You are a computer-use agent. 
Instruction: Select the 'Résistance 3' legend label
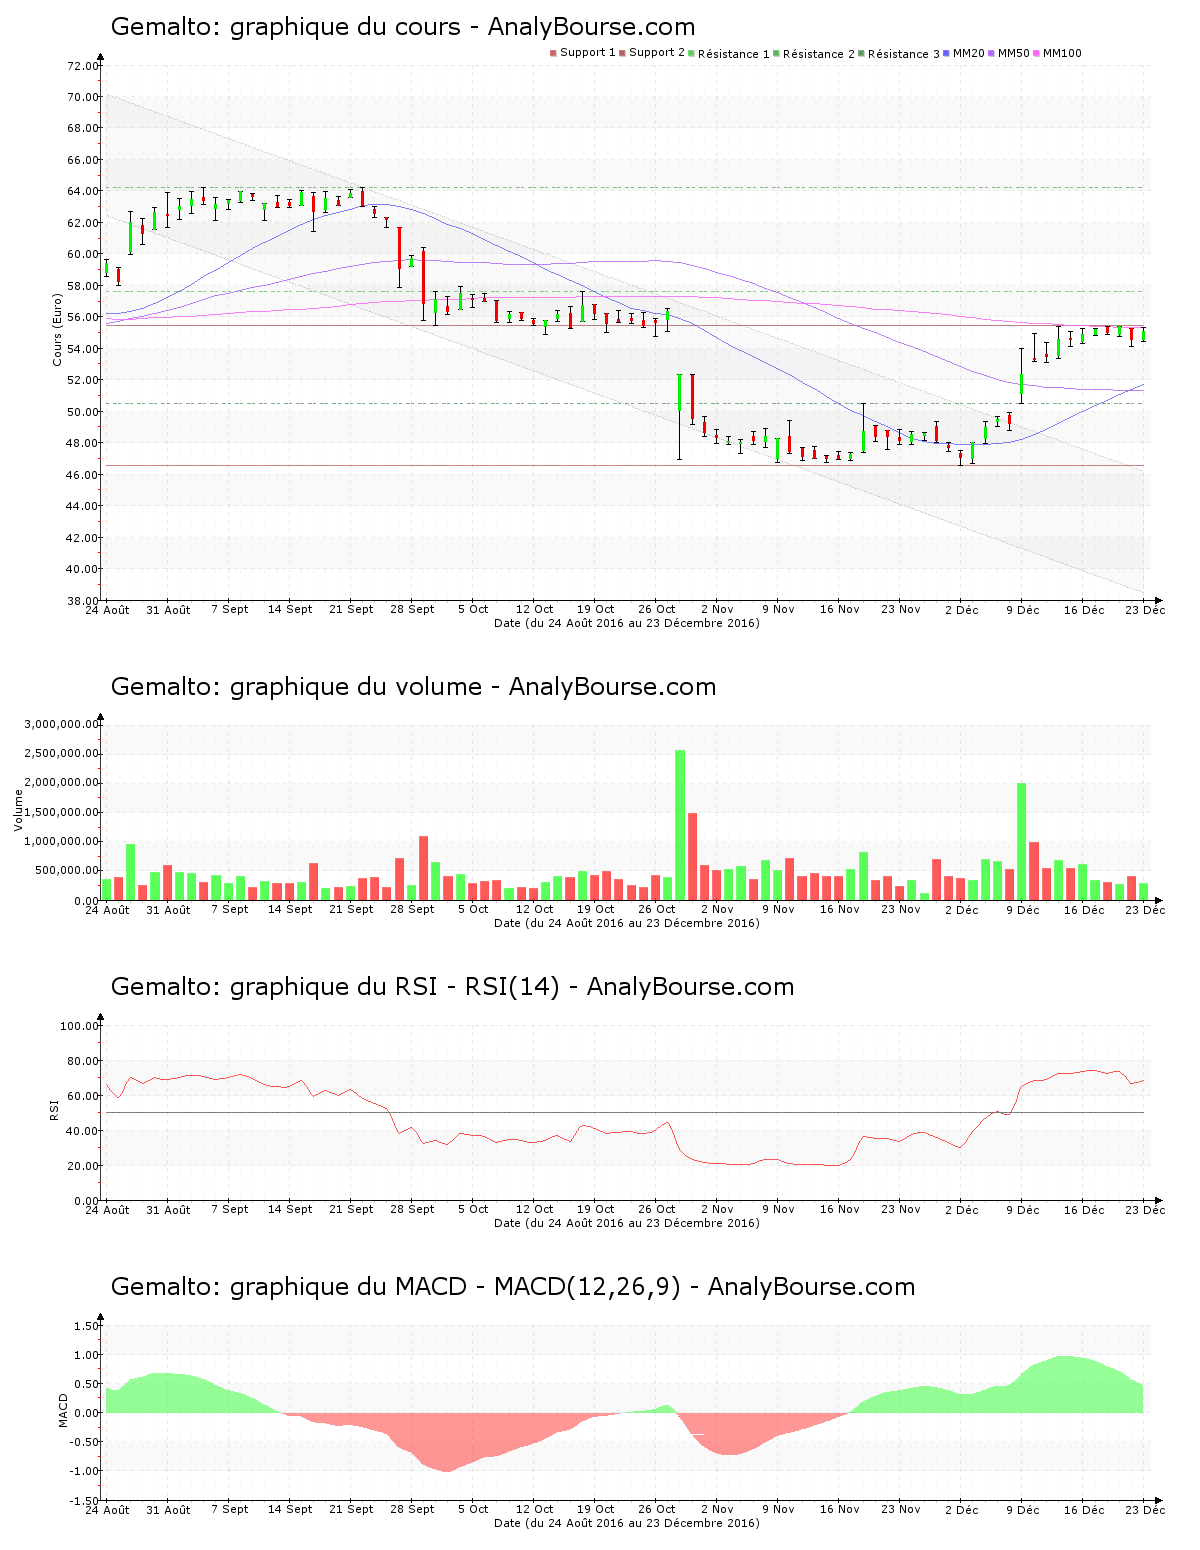point(904,54)
